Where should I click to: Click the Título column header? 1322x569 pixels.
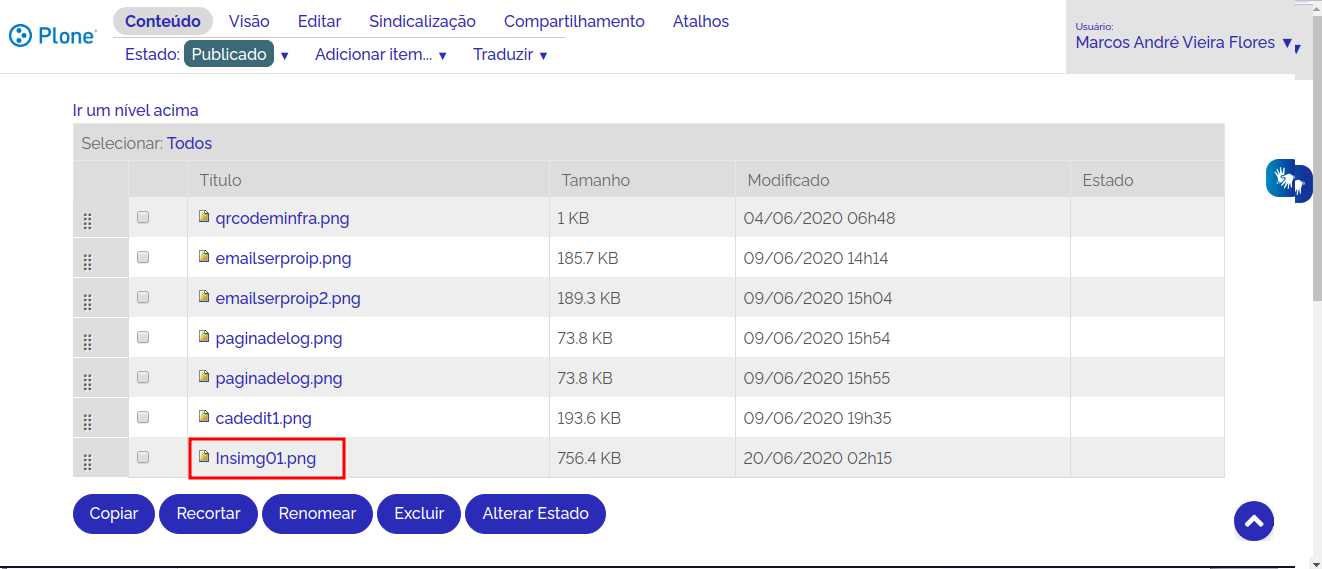coord(368,180)
